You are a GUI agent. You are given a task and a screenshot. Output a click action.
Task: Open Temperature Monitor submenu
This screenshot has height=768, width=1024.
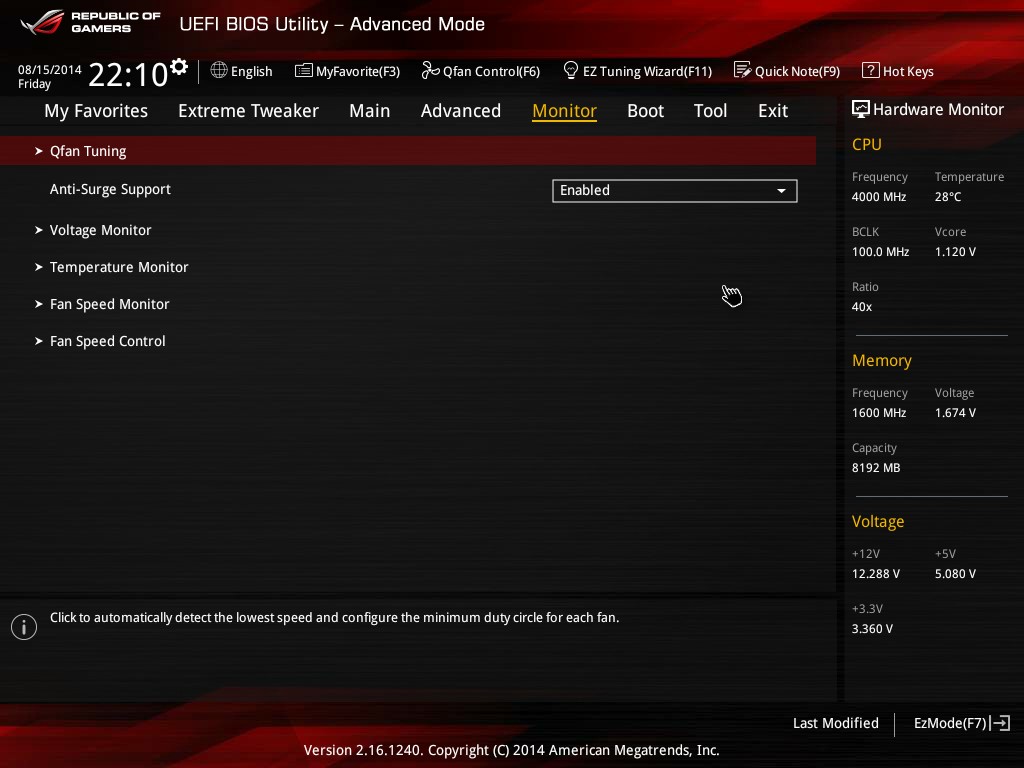pos(119,267)
